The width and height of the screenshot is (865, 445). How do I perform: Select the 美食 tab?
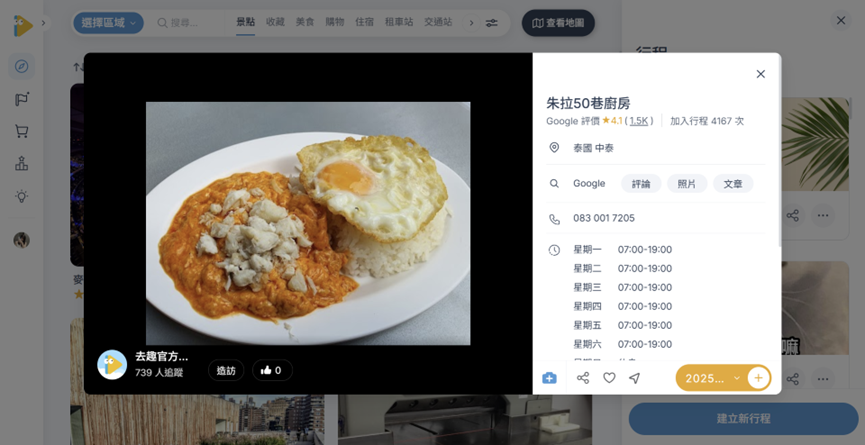point(305,22)
